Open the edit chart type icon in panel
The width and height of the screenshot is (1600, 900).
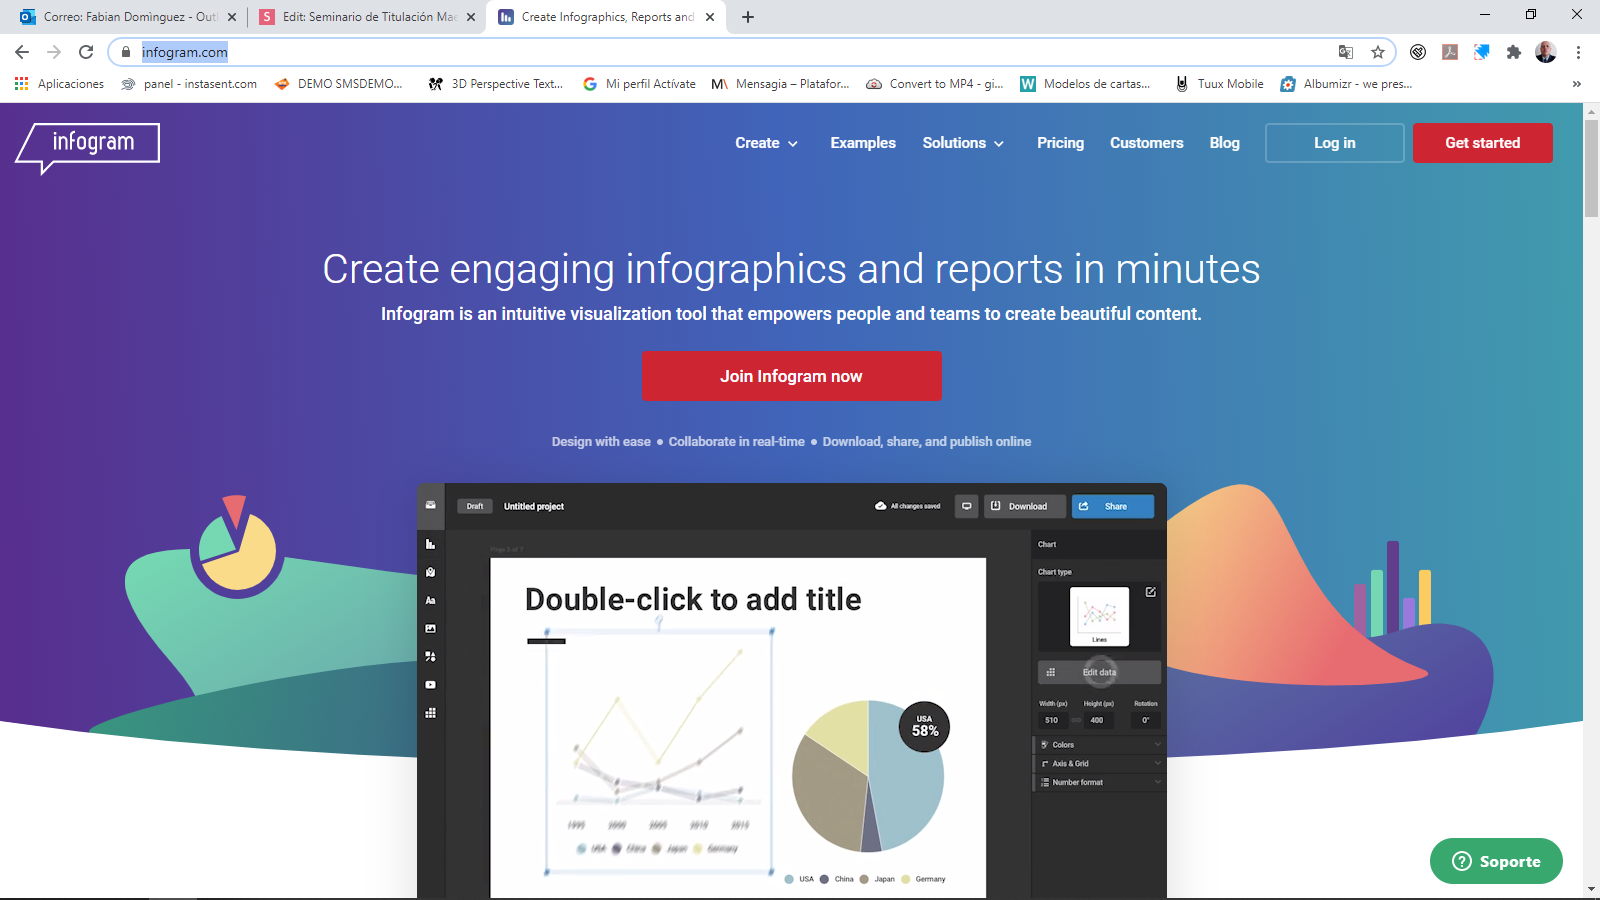pos(1151,592)
